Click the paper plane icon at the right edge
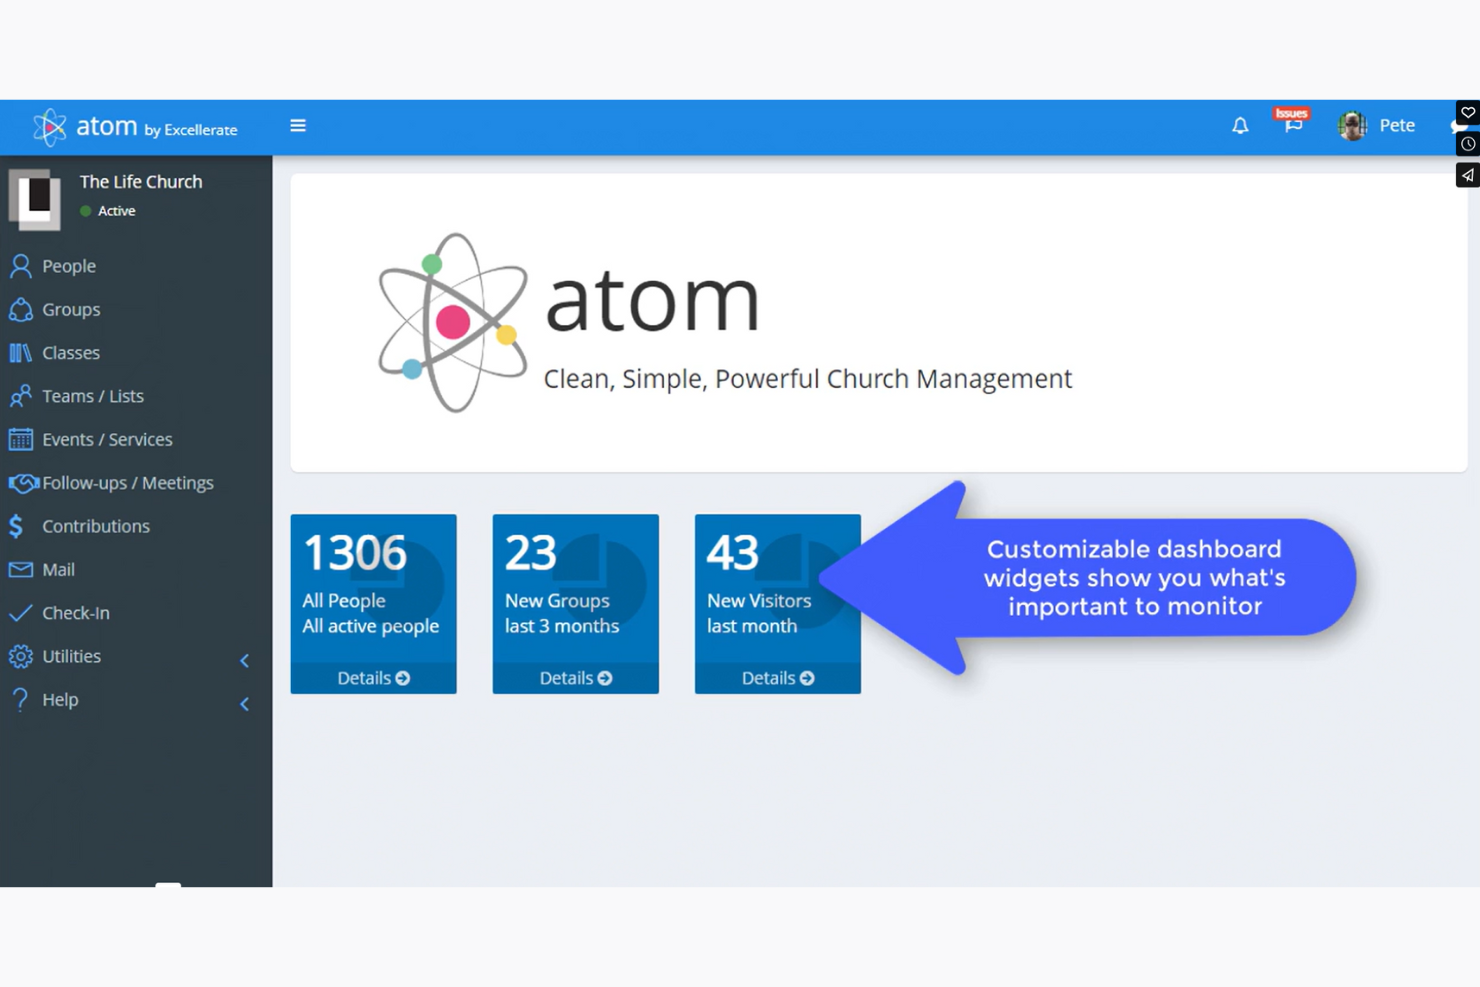This screenshot has height=987, width=1480. click(1468, 176)
